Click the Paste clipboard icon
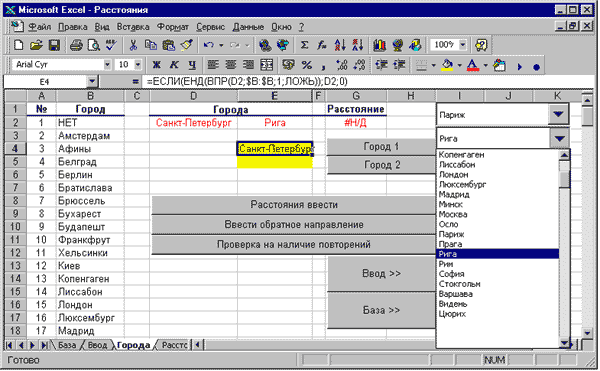This screenshot has width=600, height=371. [x=168, y=45]
